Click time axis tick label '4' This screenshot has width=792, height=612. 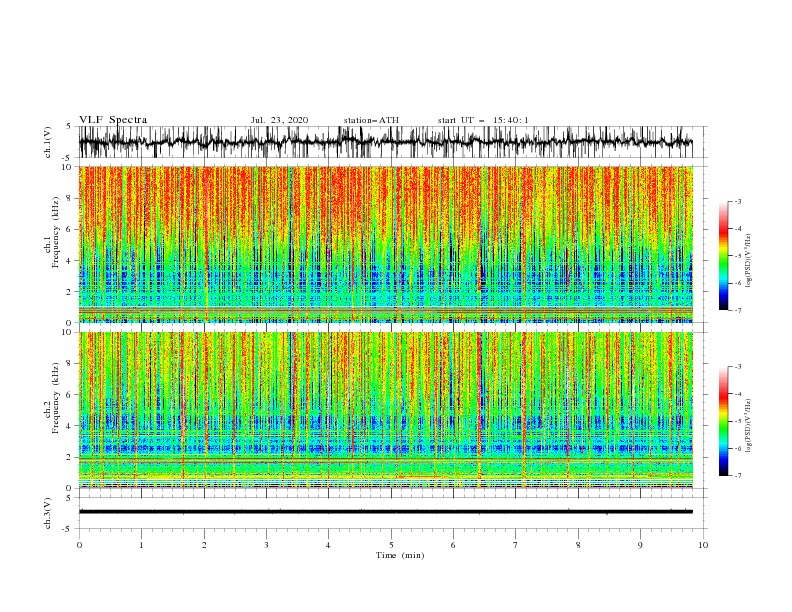pos(329,545)
